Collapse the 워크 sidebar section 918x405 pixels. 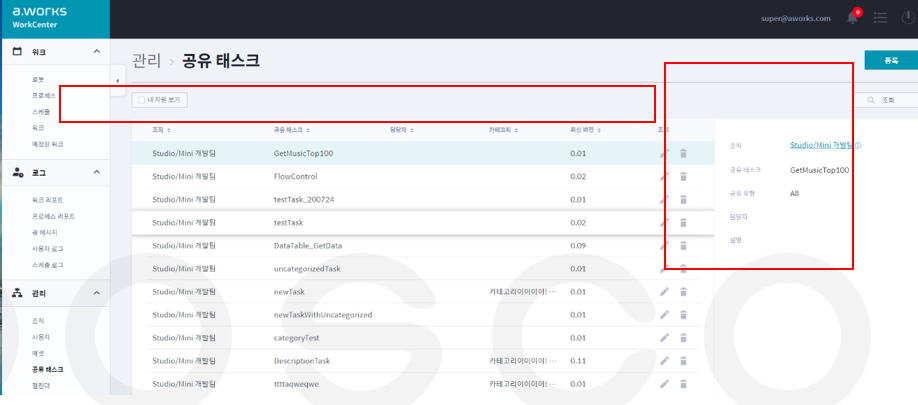97,52
